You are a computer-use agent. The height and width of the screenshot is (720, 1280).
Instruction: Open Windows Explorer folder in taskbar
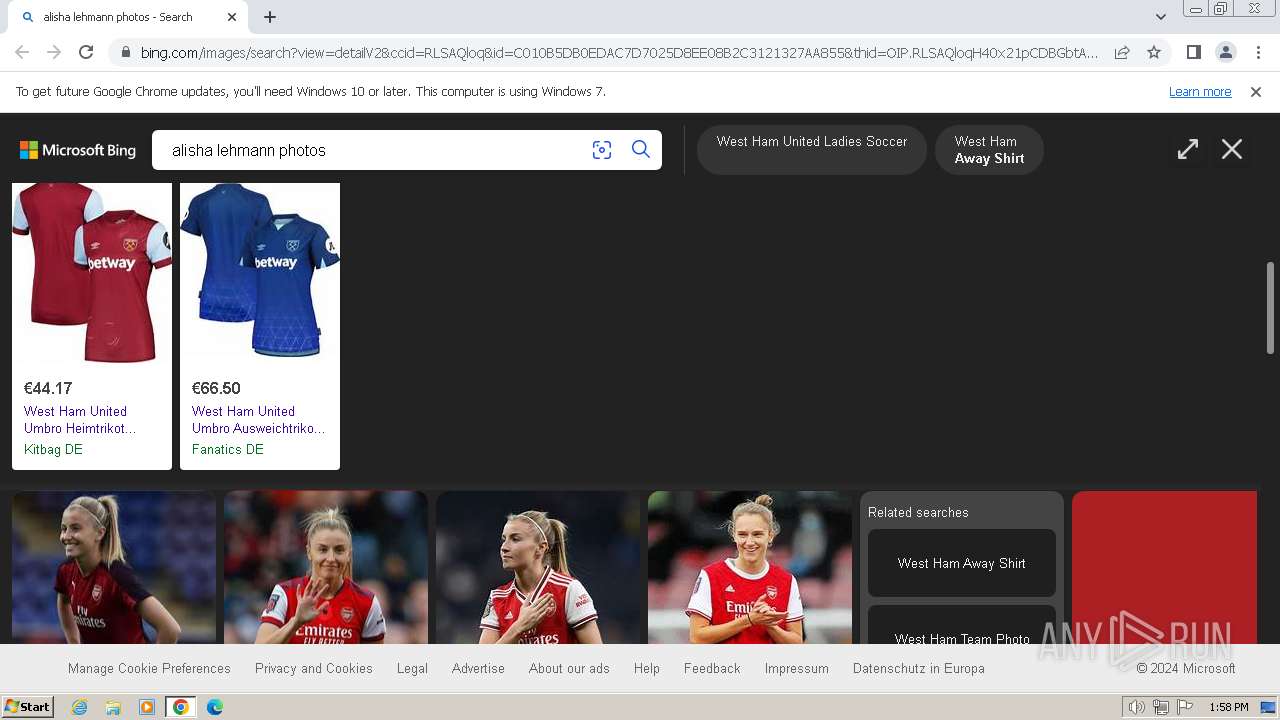tap(113, 707)
